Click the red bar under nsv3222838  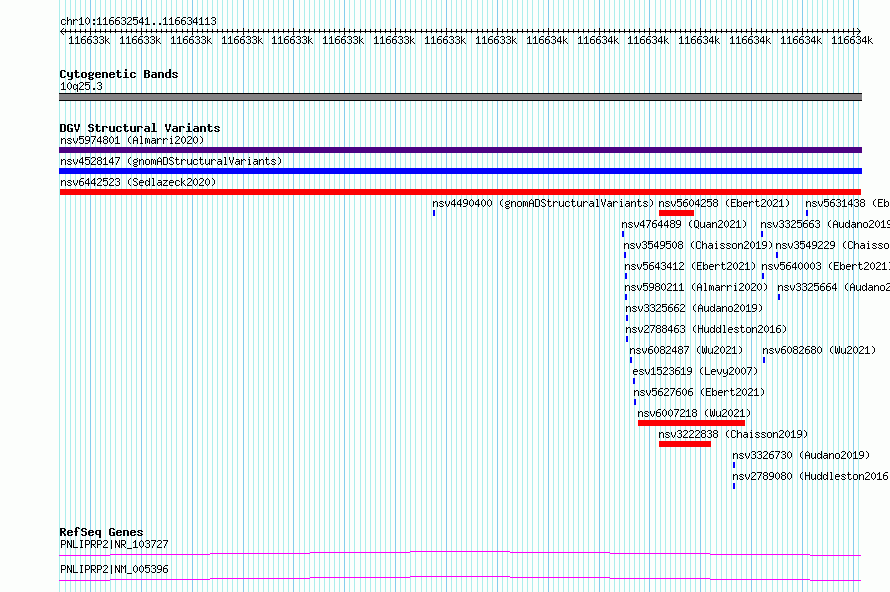click(685, 444)
